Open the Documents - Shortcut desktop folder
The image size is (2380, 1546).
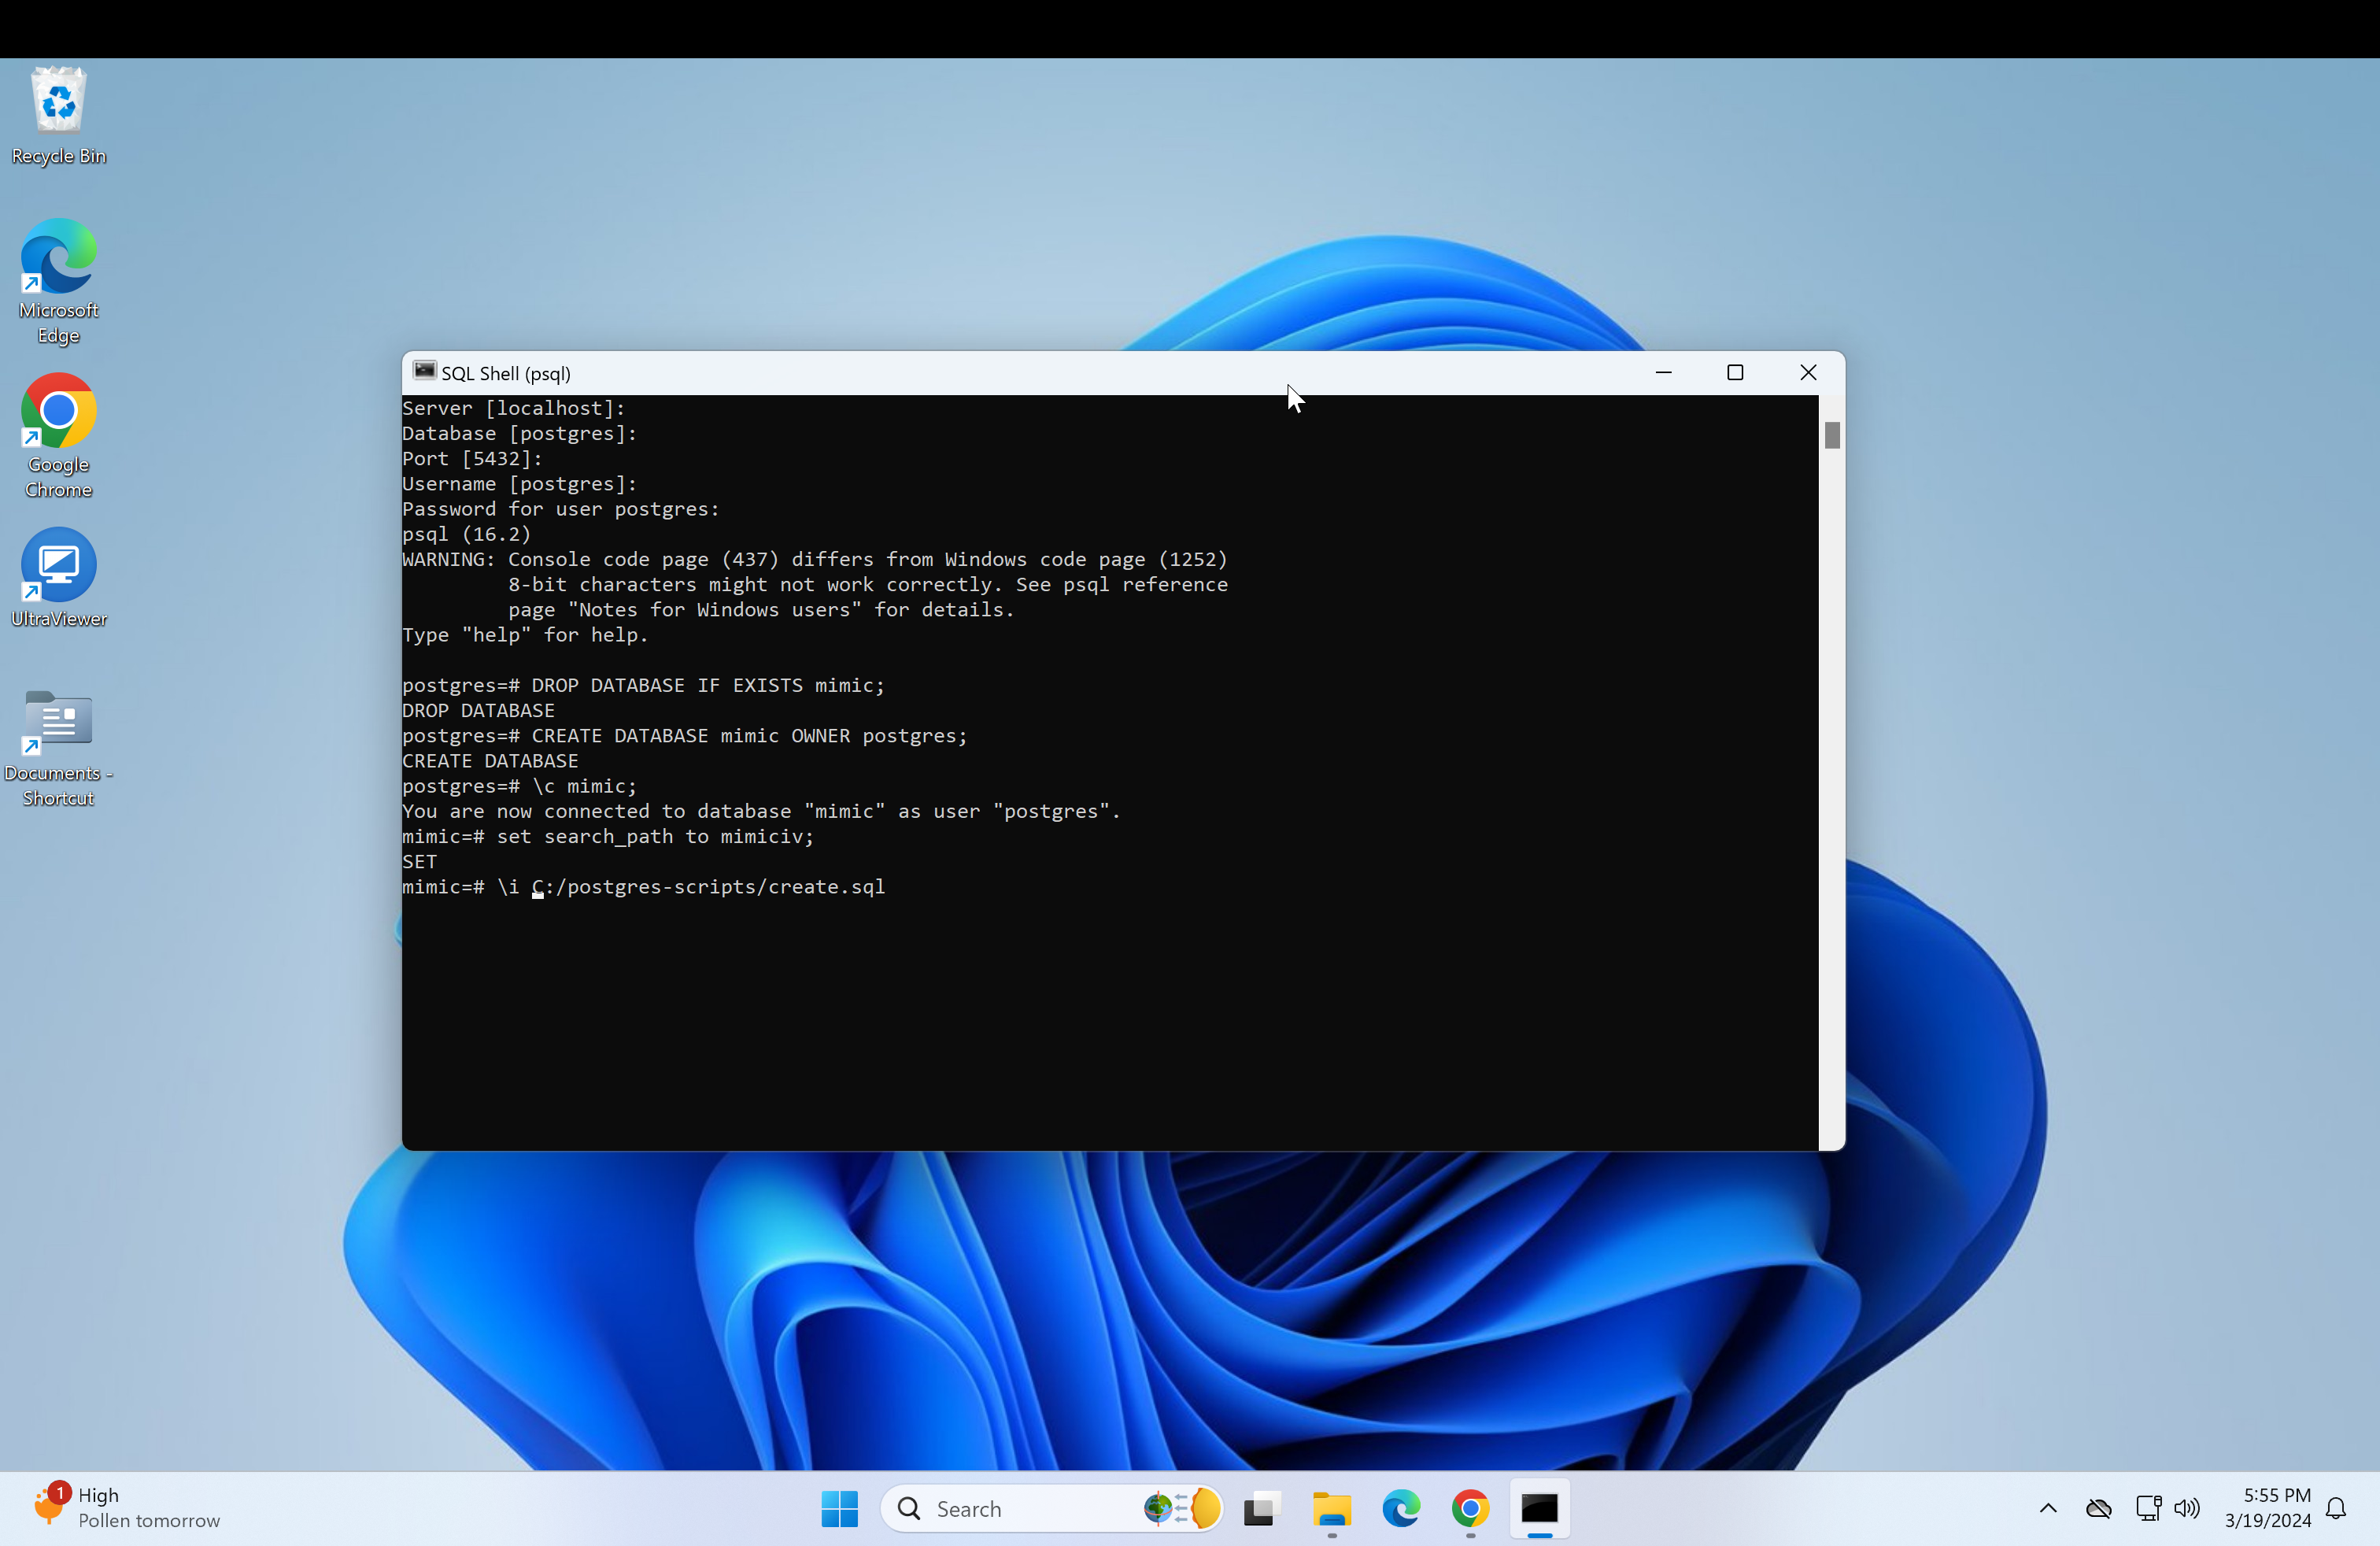click(58, 720)
